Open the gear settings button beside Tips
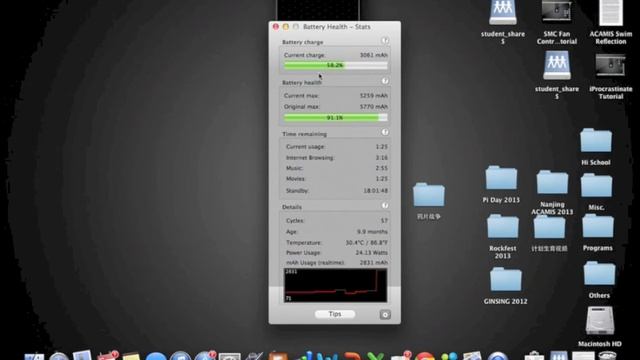This screenshot has width=640, height=360. coord(385,315)
